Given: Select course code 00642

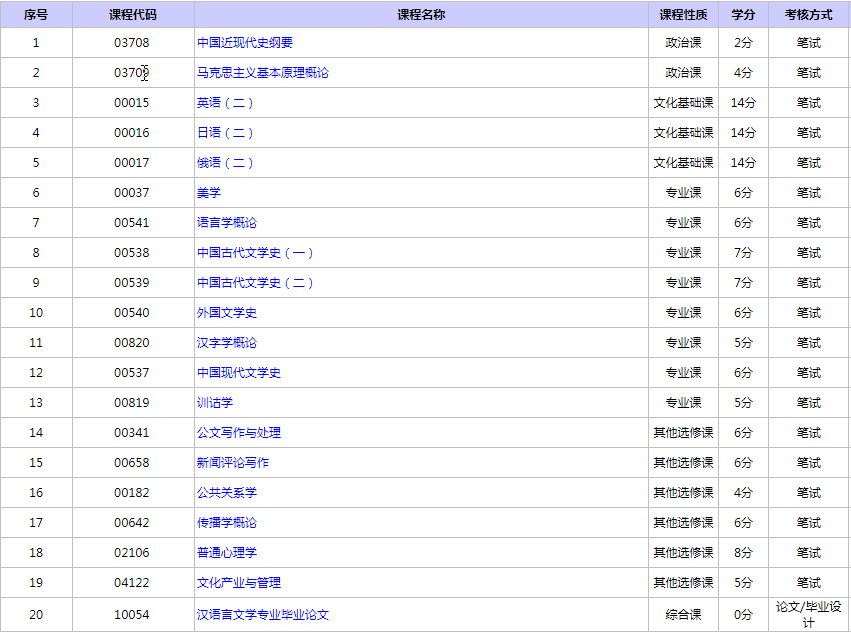Looking at the screenshot, I should [132, 522].
